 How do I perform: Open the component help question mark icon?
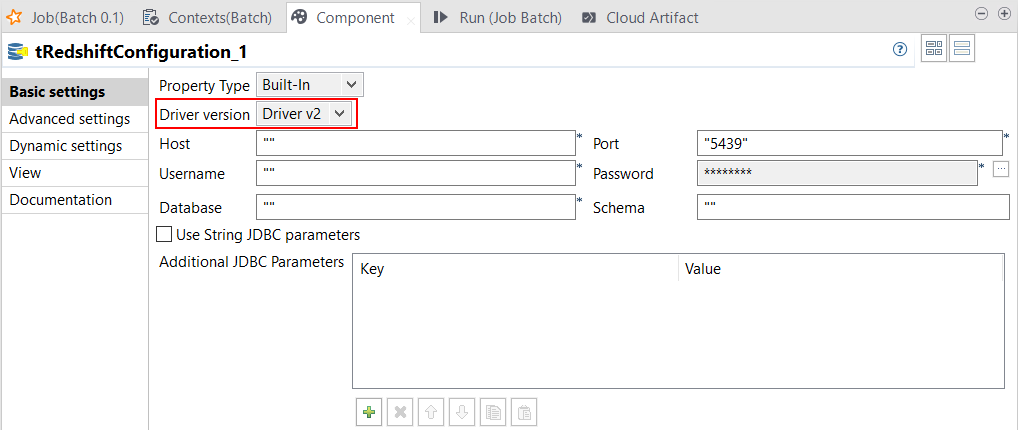click(x=900, y=50)
